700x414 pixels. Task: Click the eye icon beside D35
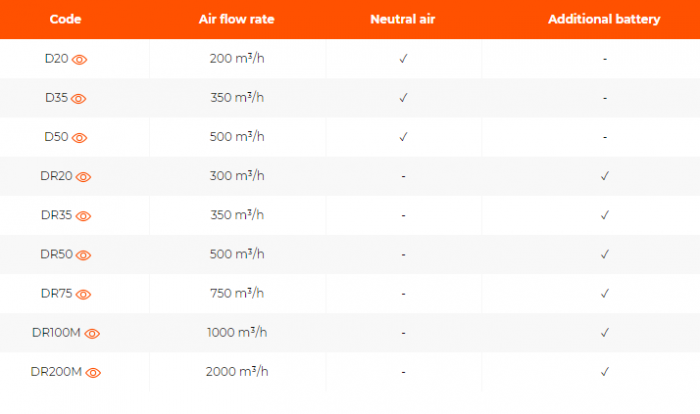click(79, 98)
